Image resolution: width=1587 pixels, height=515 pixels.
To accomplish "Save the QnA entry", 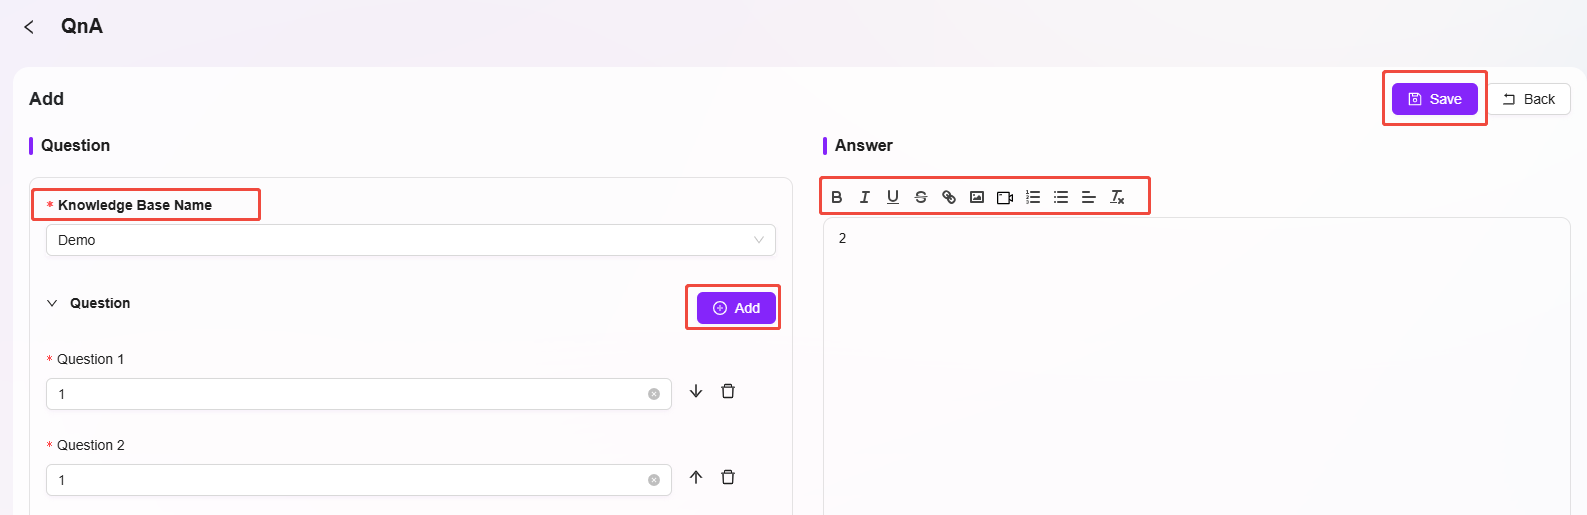I will 1434,99.
